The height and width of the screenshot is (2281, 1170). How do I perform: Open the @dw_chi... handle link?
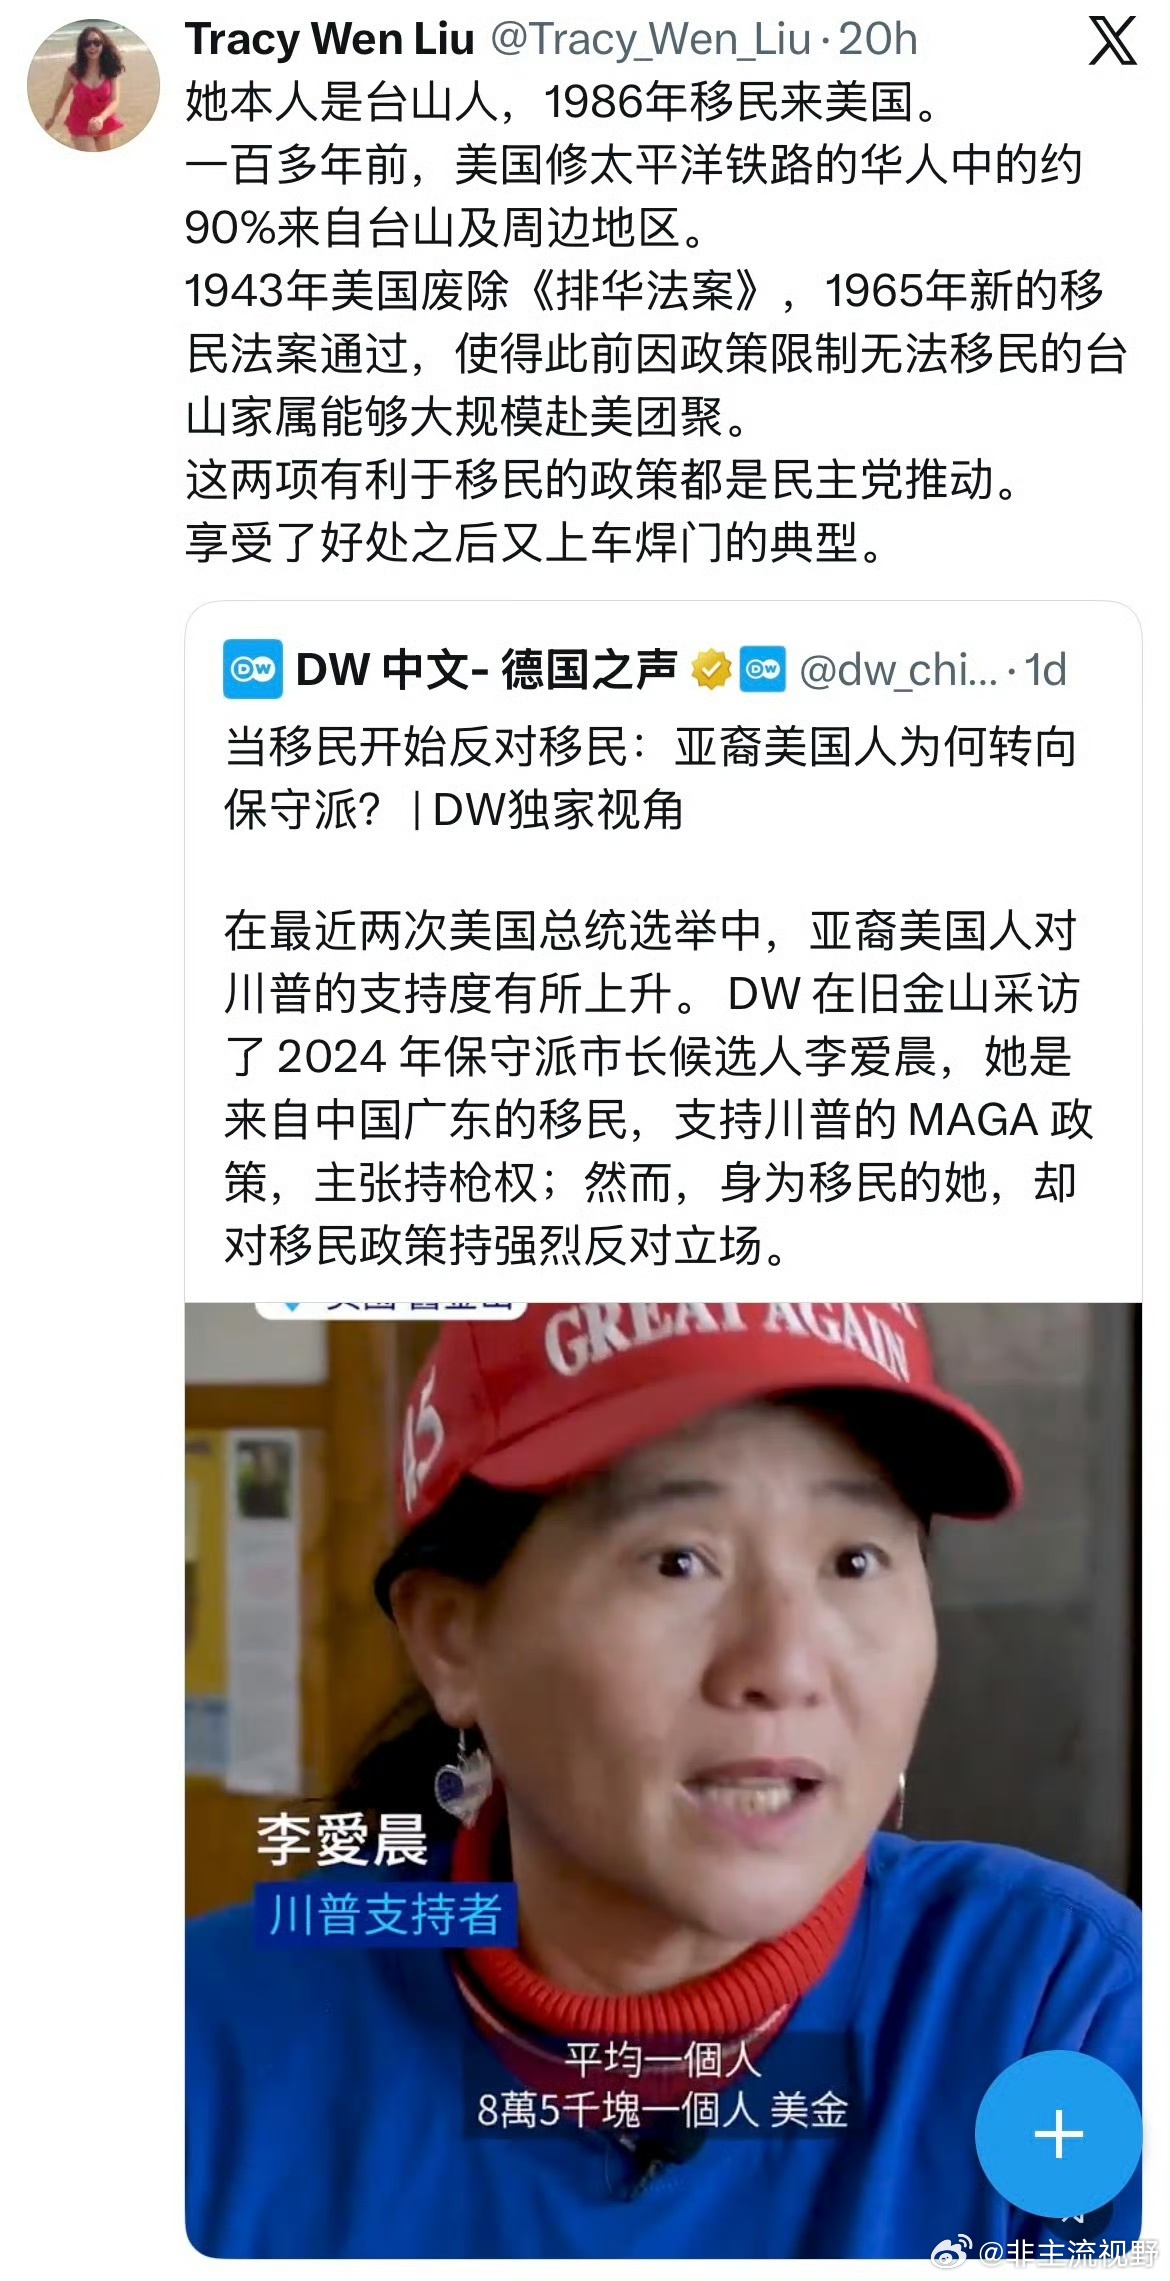pyautogui.click(x=898, y=670)
